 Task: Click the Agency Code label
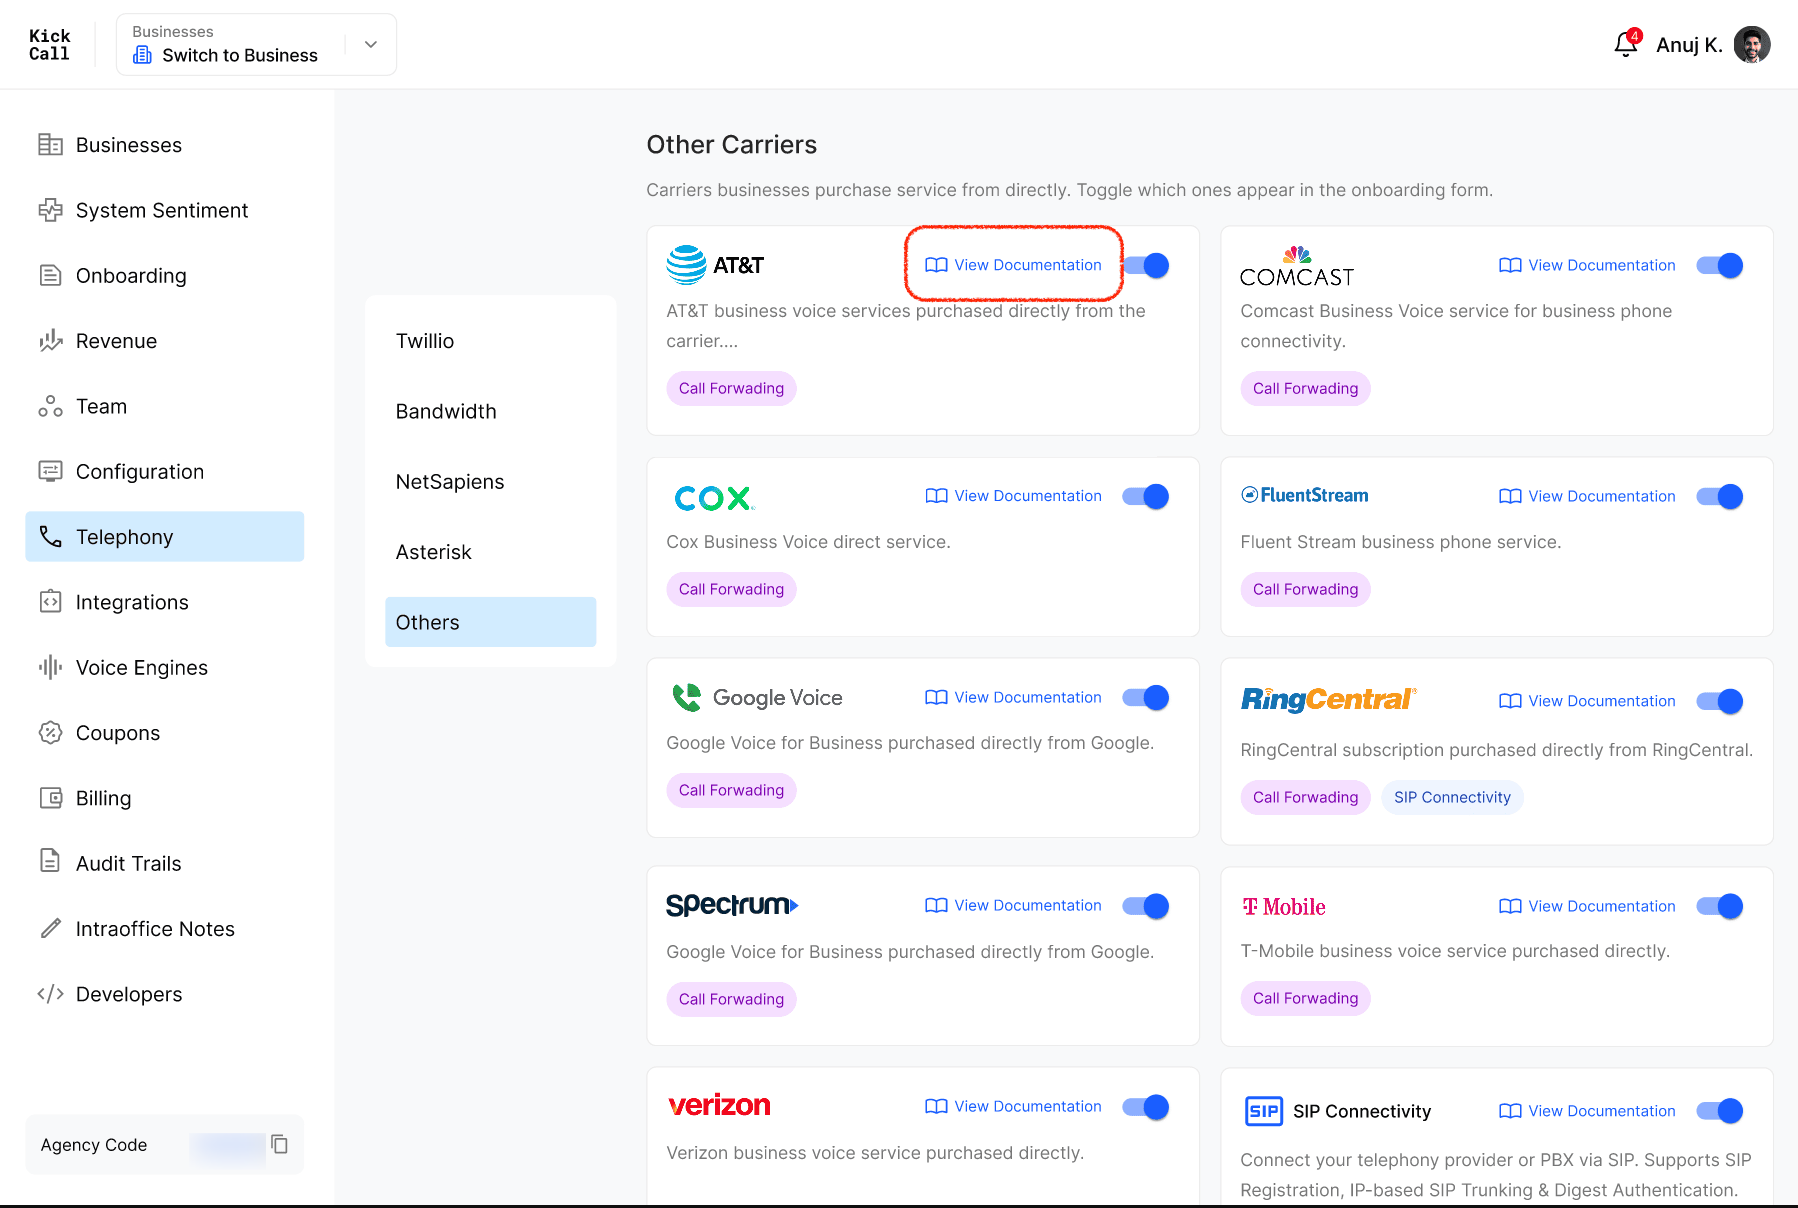pos(94,1145)
